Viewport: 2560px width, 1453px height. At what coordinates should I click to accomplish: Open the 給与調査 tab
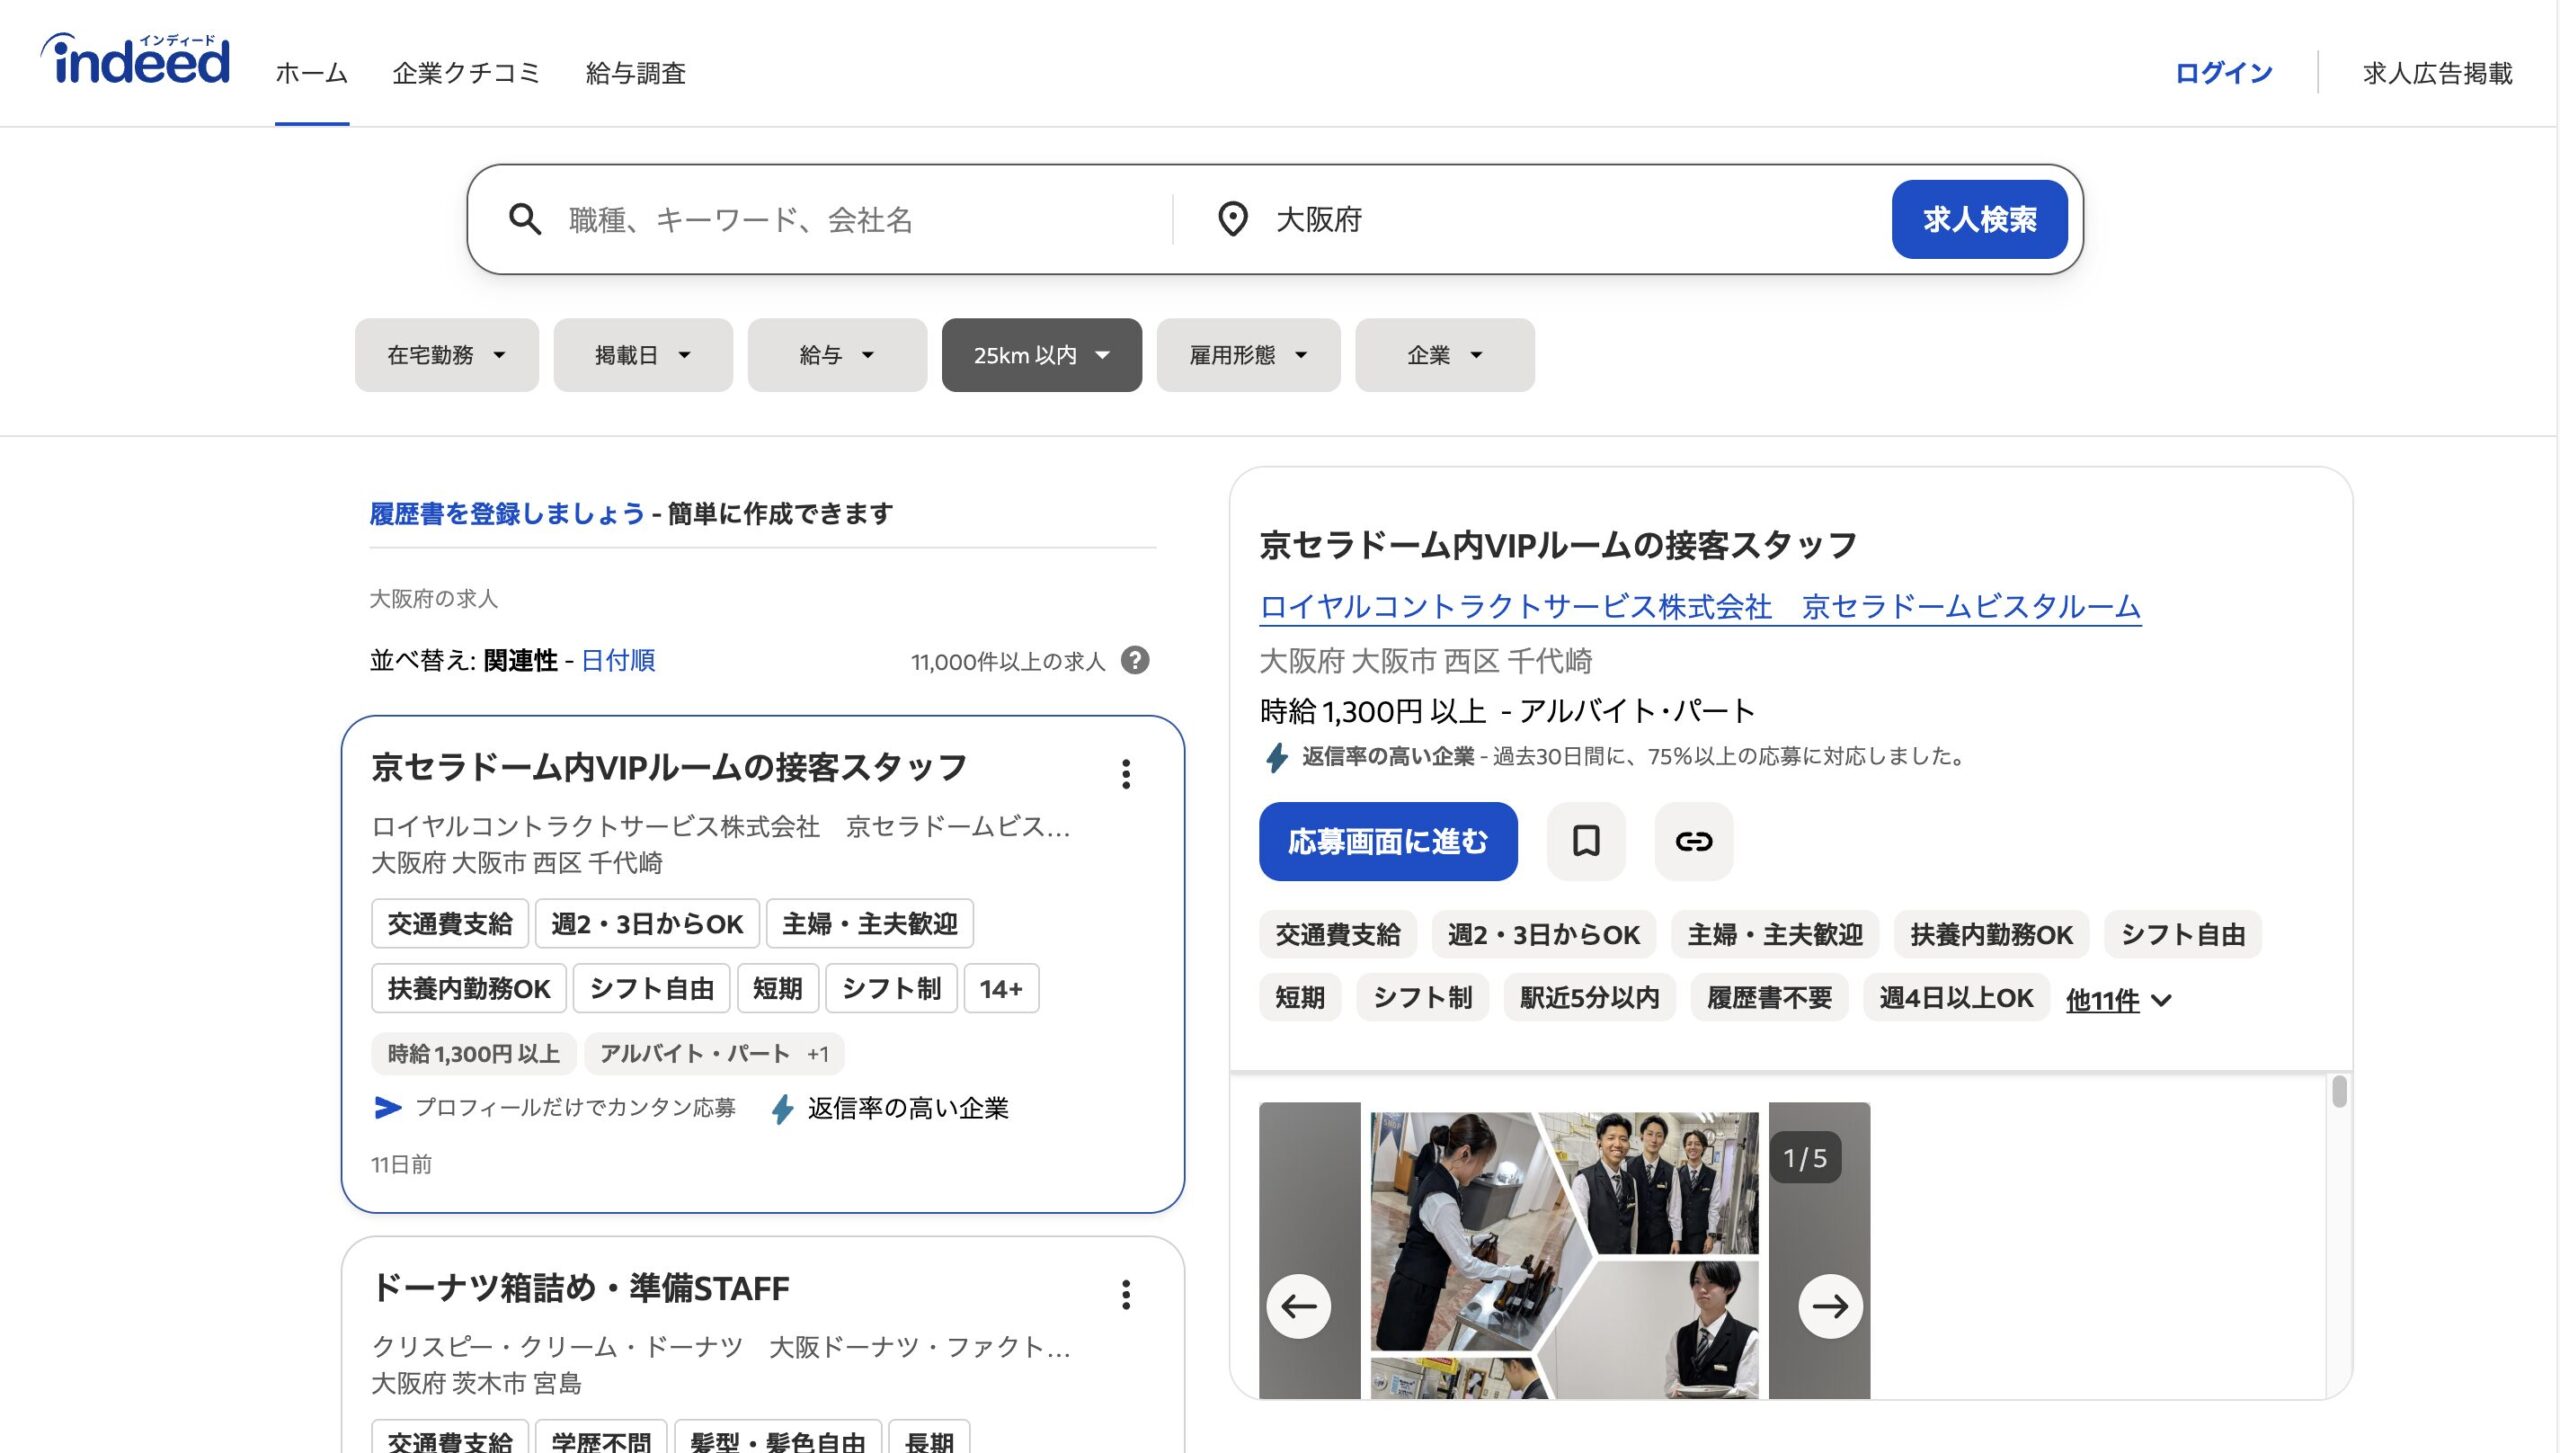pyautogui.click(x=635, y=73)
